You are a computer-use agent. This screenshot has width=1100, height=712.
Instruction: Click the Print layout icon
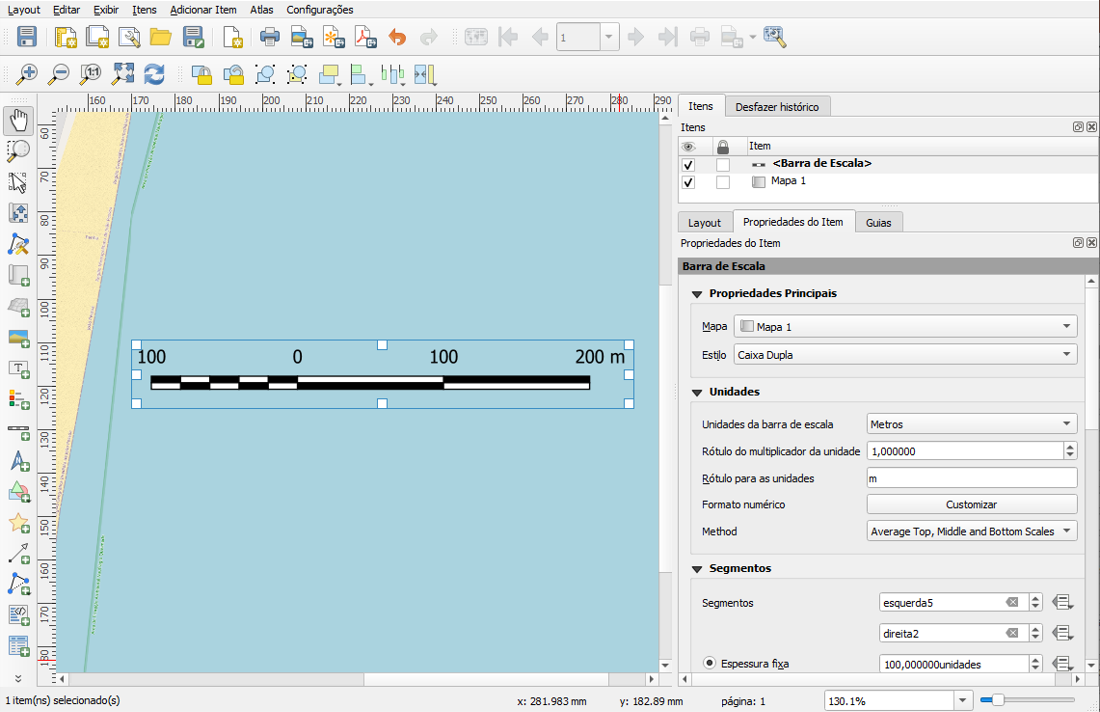(269, 38)
